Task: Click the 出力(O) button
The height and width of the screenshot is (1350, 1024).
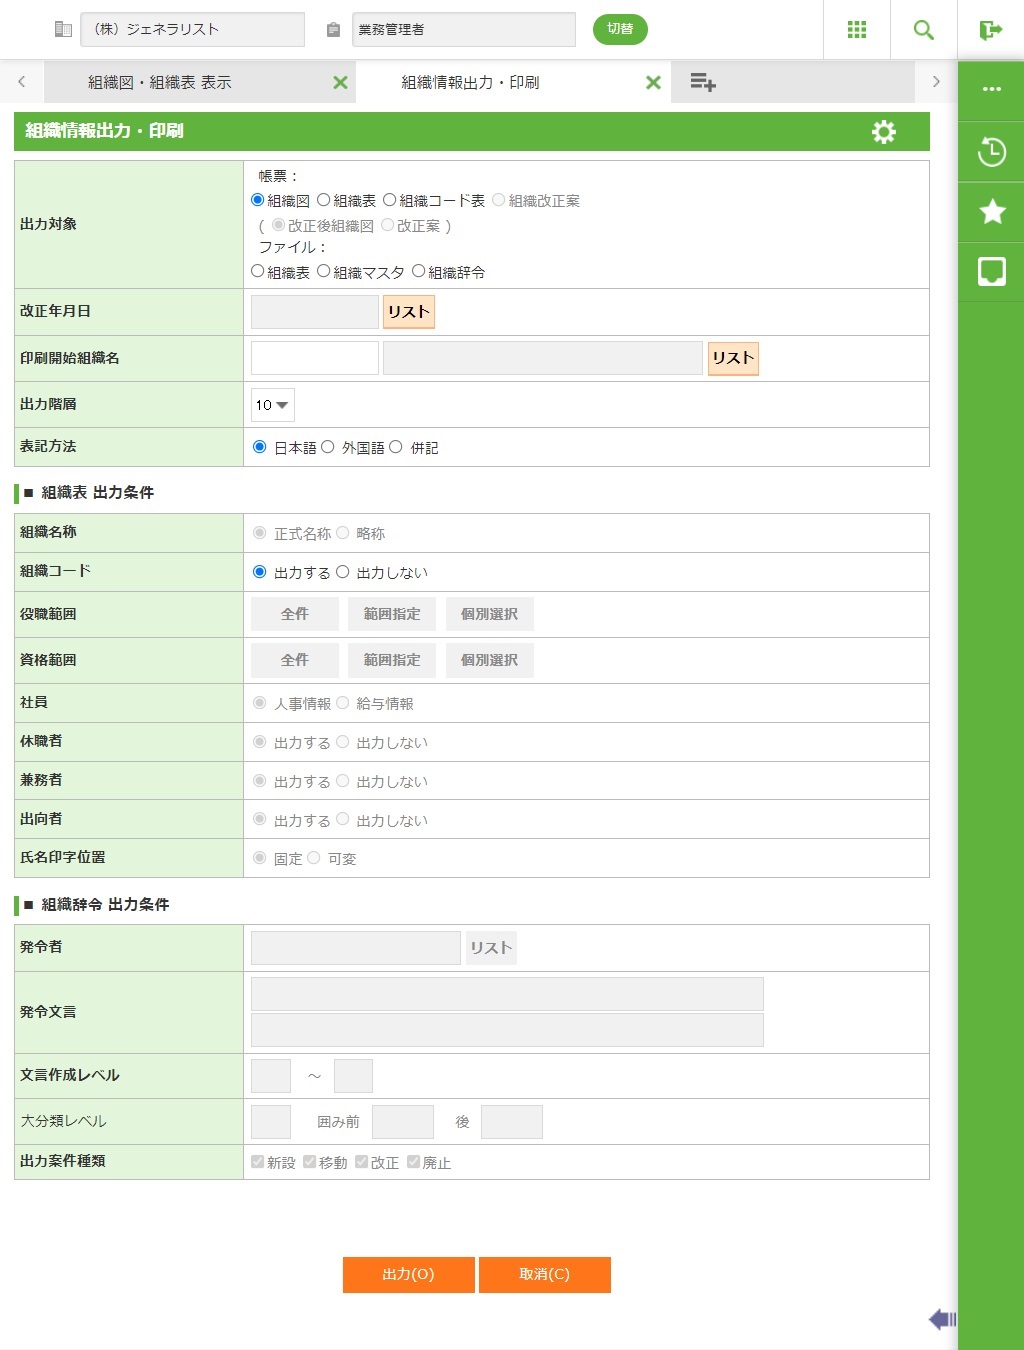Action: click(408, 1274)
